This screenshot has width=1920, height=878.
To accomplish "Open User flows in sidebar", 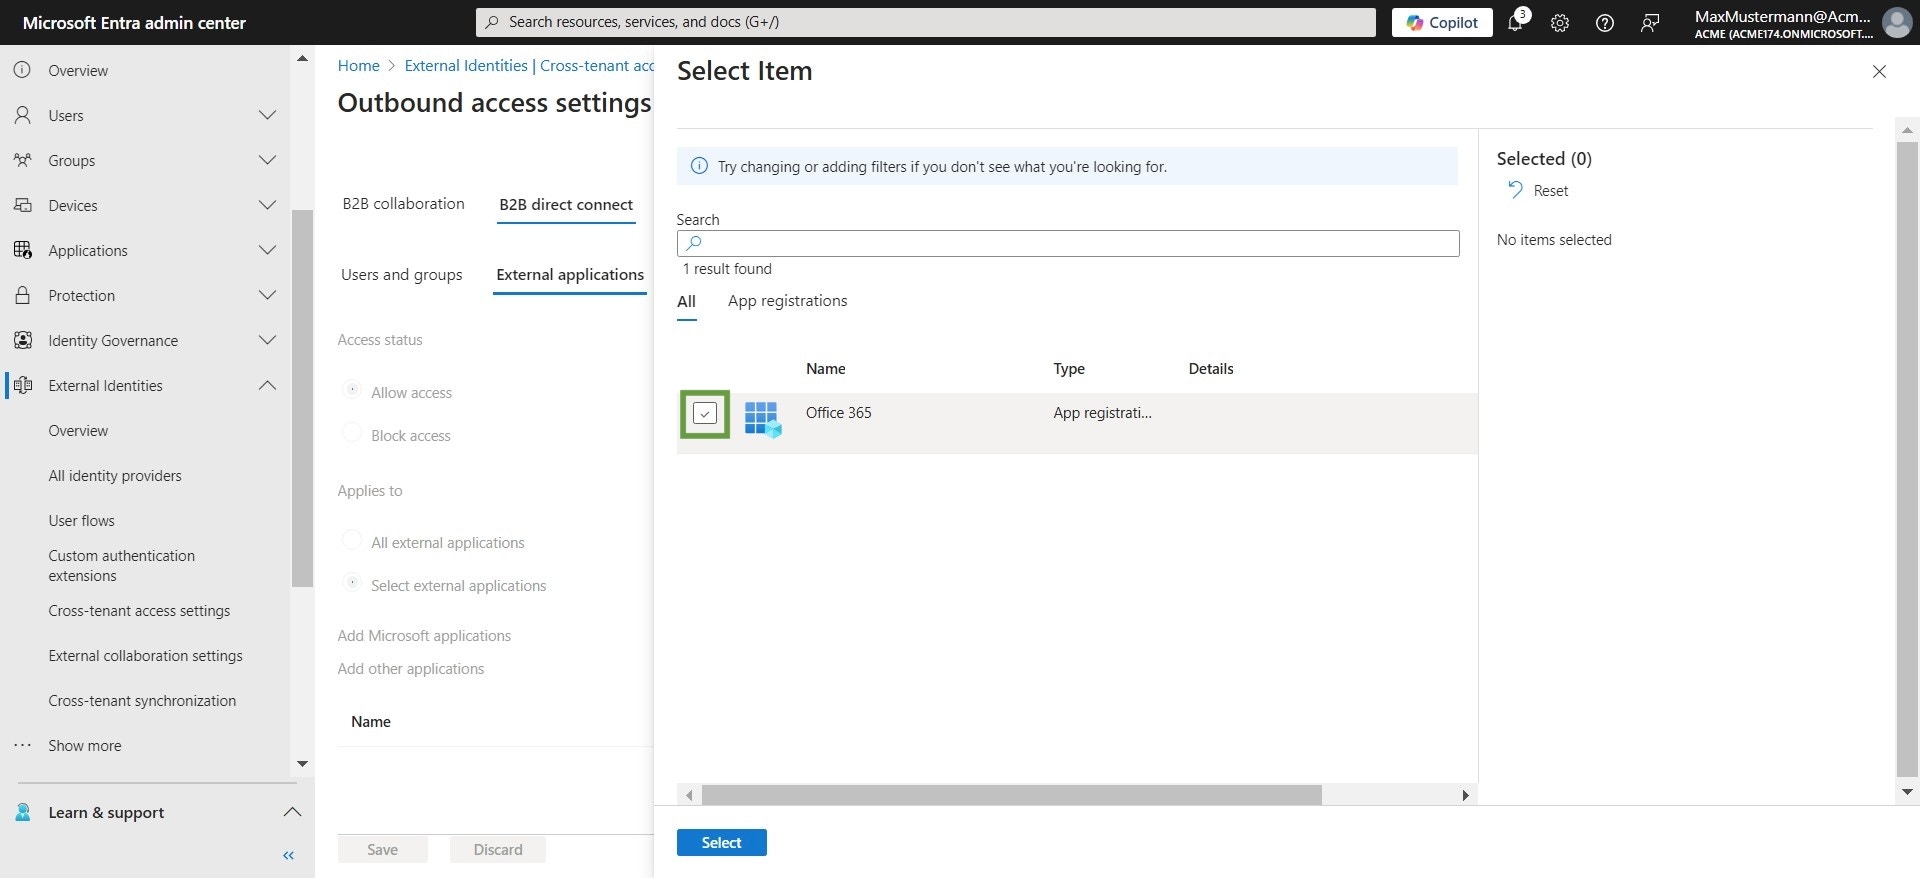I will pos(81,521).
